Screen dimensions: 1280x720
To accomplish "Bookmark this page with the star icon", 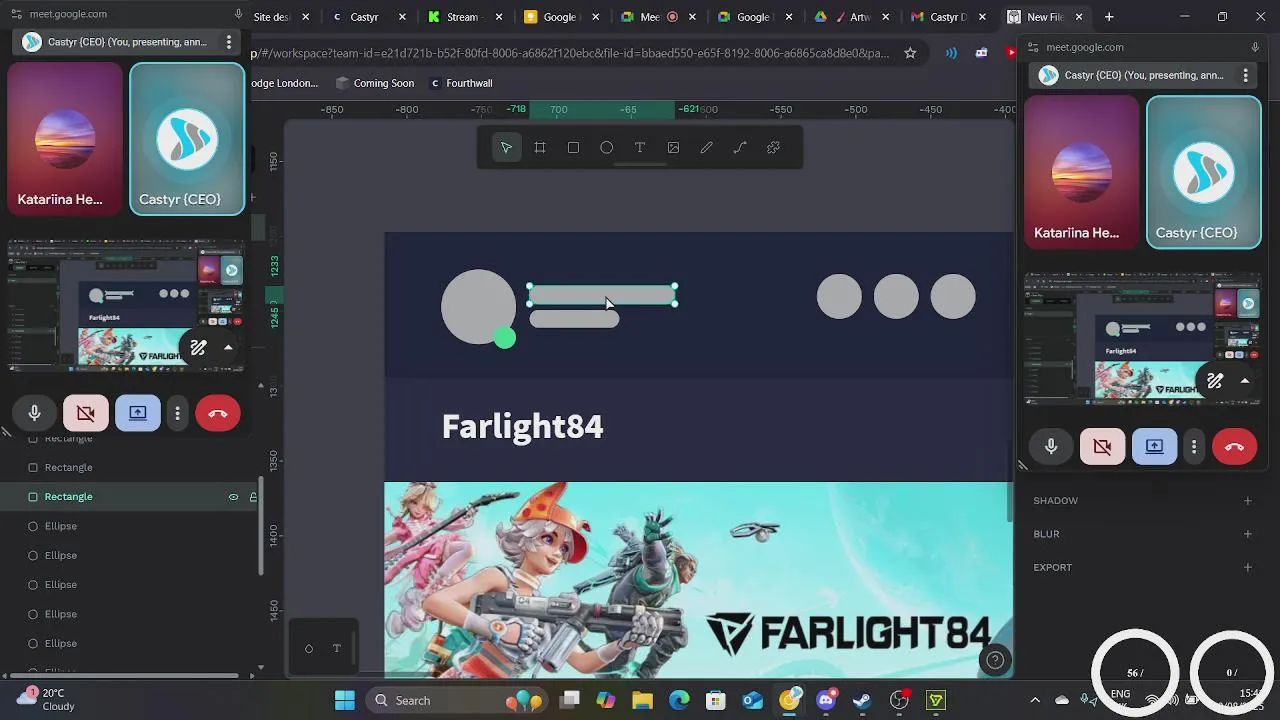I will click(x=910, y=53).
